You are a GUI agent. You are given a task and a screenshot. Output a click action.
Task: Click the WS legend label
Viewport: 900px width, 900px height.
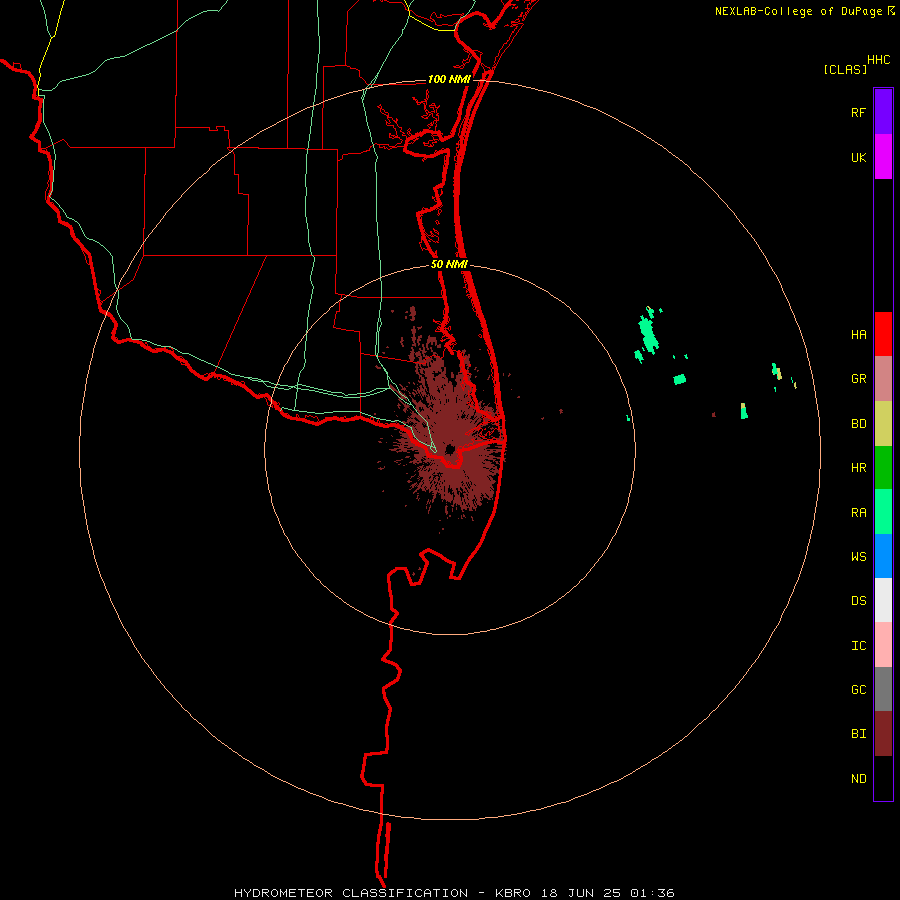(x=858, y=557)
